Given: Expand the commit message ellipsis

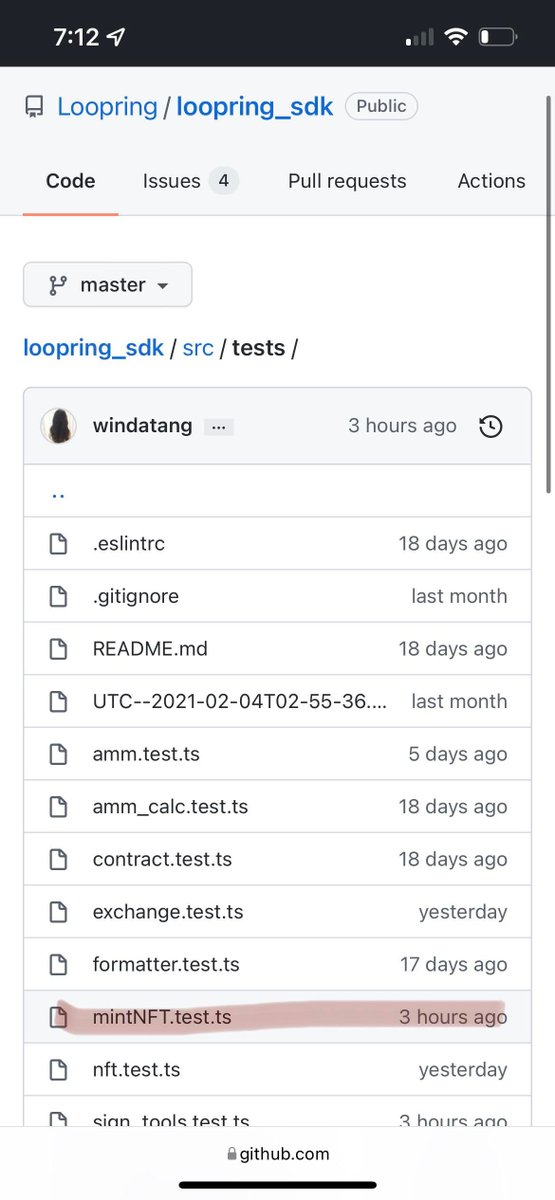Looking at the screenshot, I should (219, 427).
